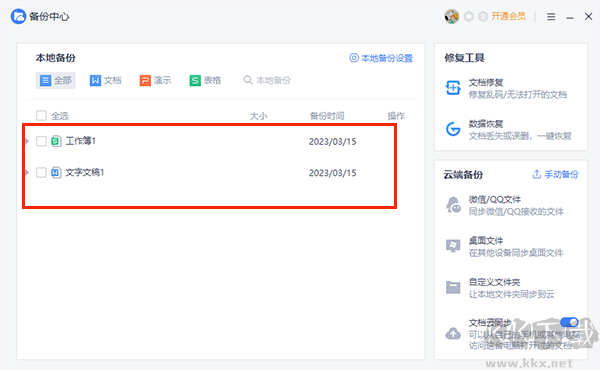Viewport: 600px width, 370px height.
Task: Open the user avatar profile
Action: [452, 16]
